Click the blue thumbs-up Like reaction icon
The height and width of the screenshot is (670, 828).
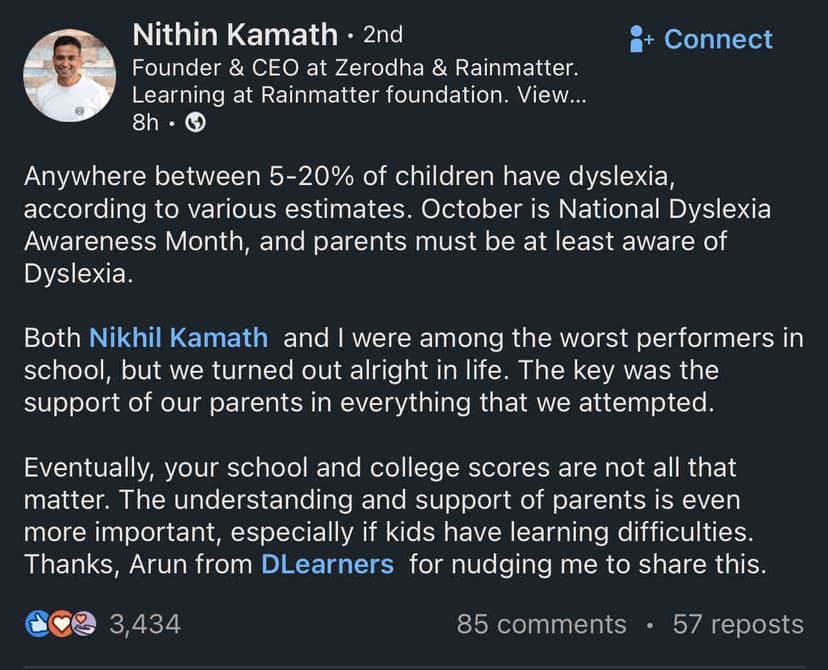click(x=35, y=625)
